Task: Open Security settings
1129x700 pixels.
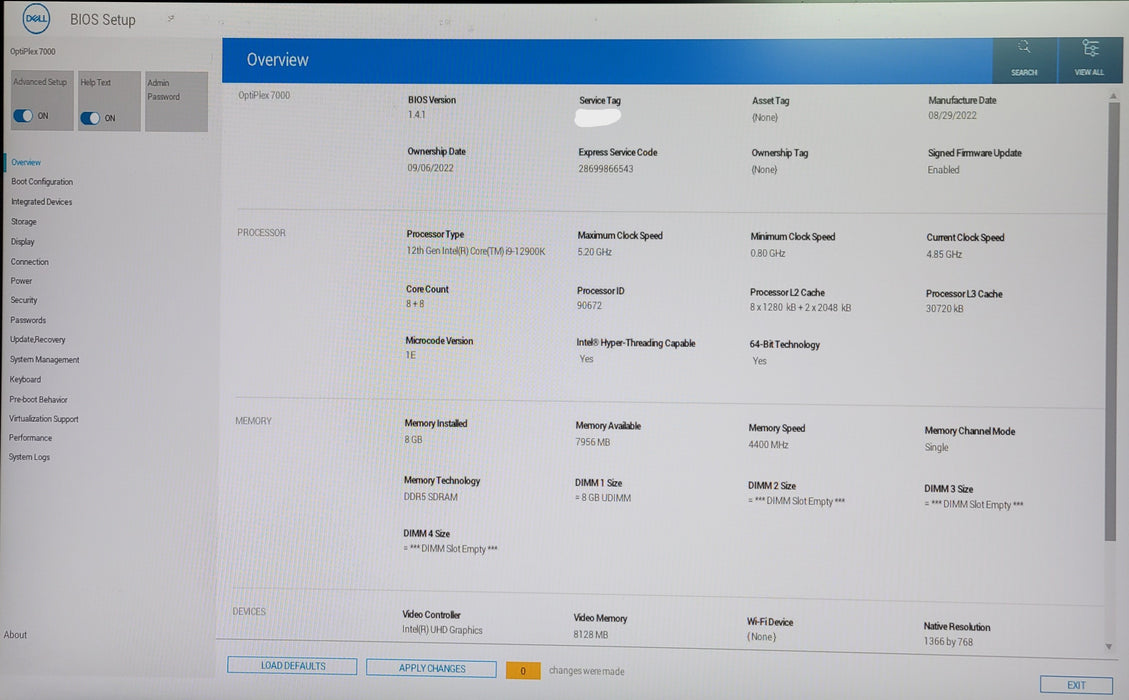Action: [x=24, y=300]
